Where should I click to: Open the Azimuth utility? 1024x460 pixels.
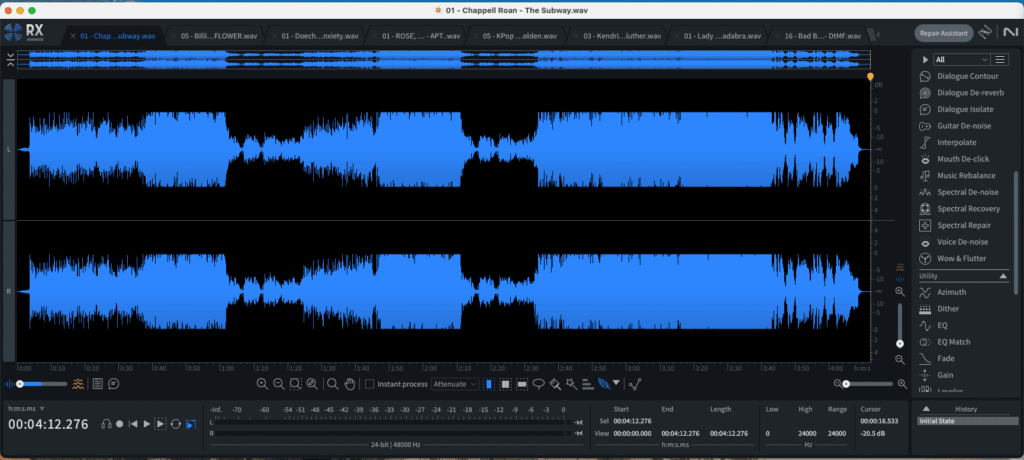942,292
